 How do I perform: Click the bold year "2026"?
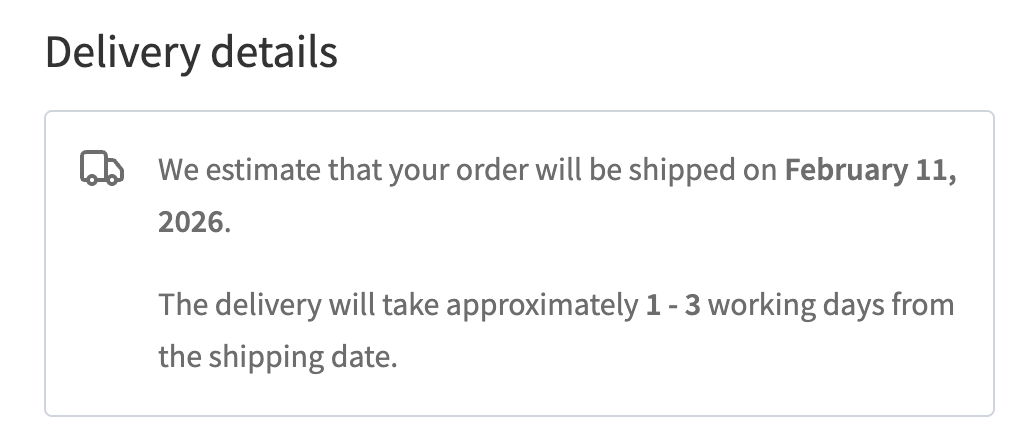tap(190, 221)
